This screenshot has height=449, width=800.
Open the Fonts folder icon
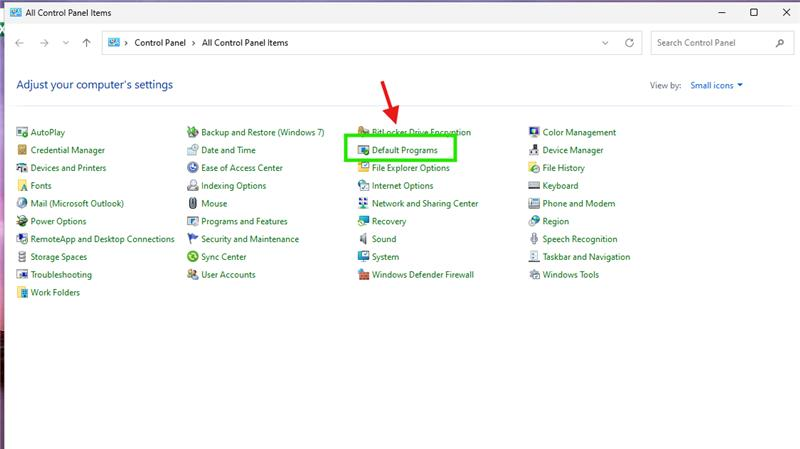[22, 186]
